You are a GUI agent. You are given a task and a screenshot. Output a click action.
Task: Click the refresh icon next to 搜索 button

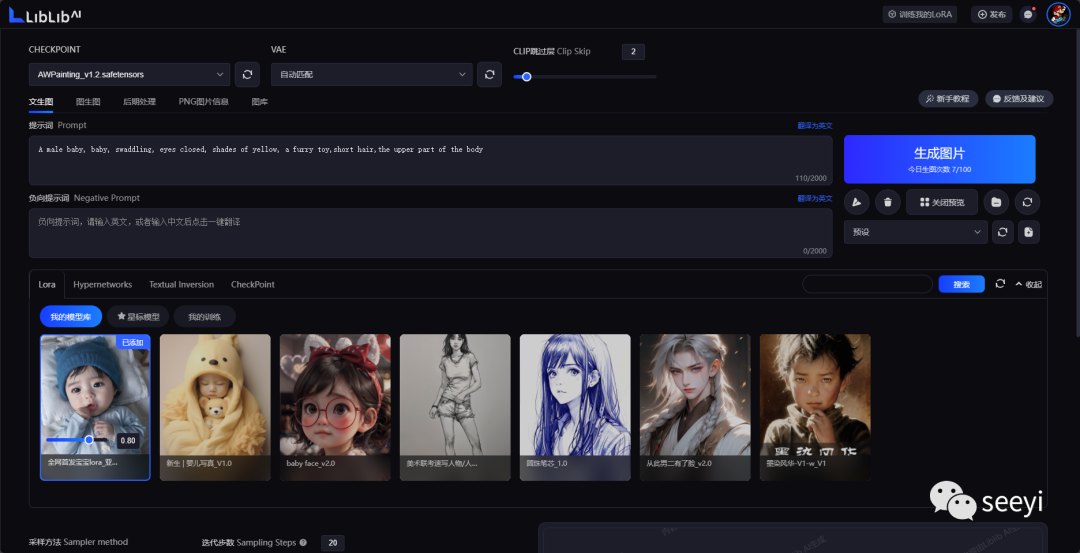(x=1000, y=284)
